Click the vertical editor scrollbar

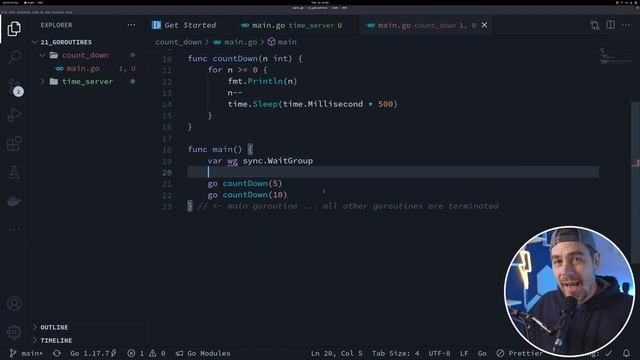pos(636,182)
